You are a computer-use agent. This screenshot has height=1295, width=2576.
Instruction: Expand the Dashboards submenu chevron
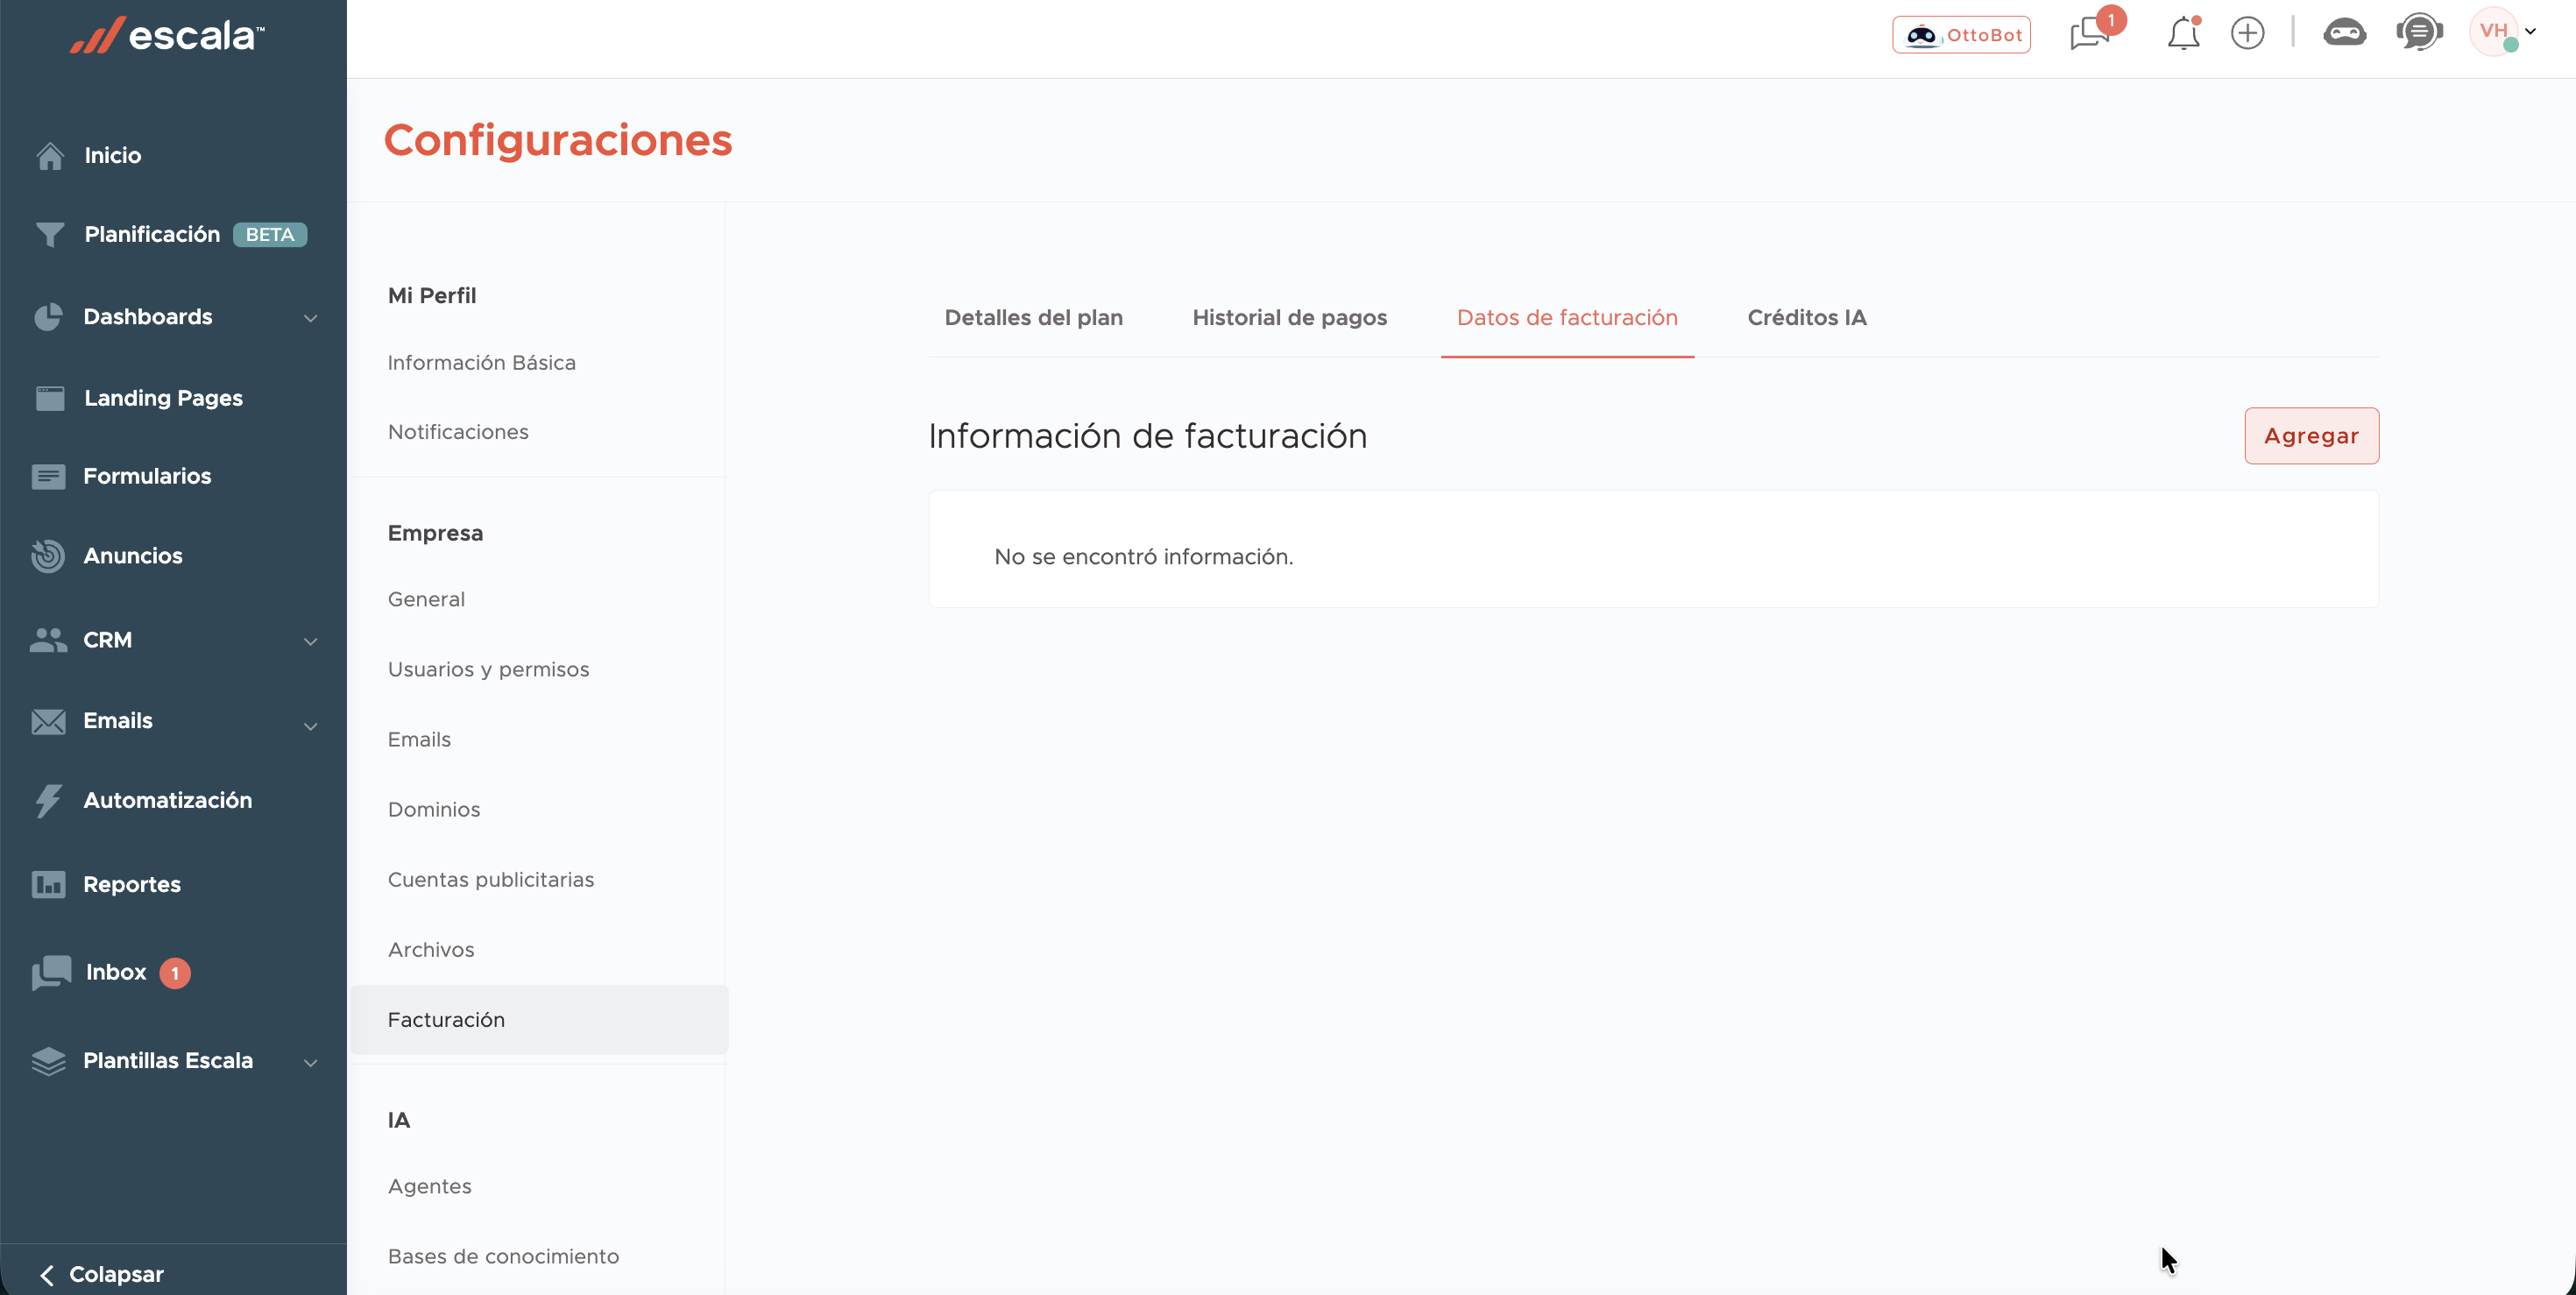[311, 318]
